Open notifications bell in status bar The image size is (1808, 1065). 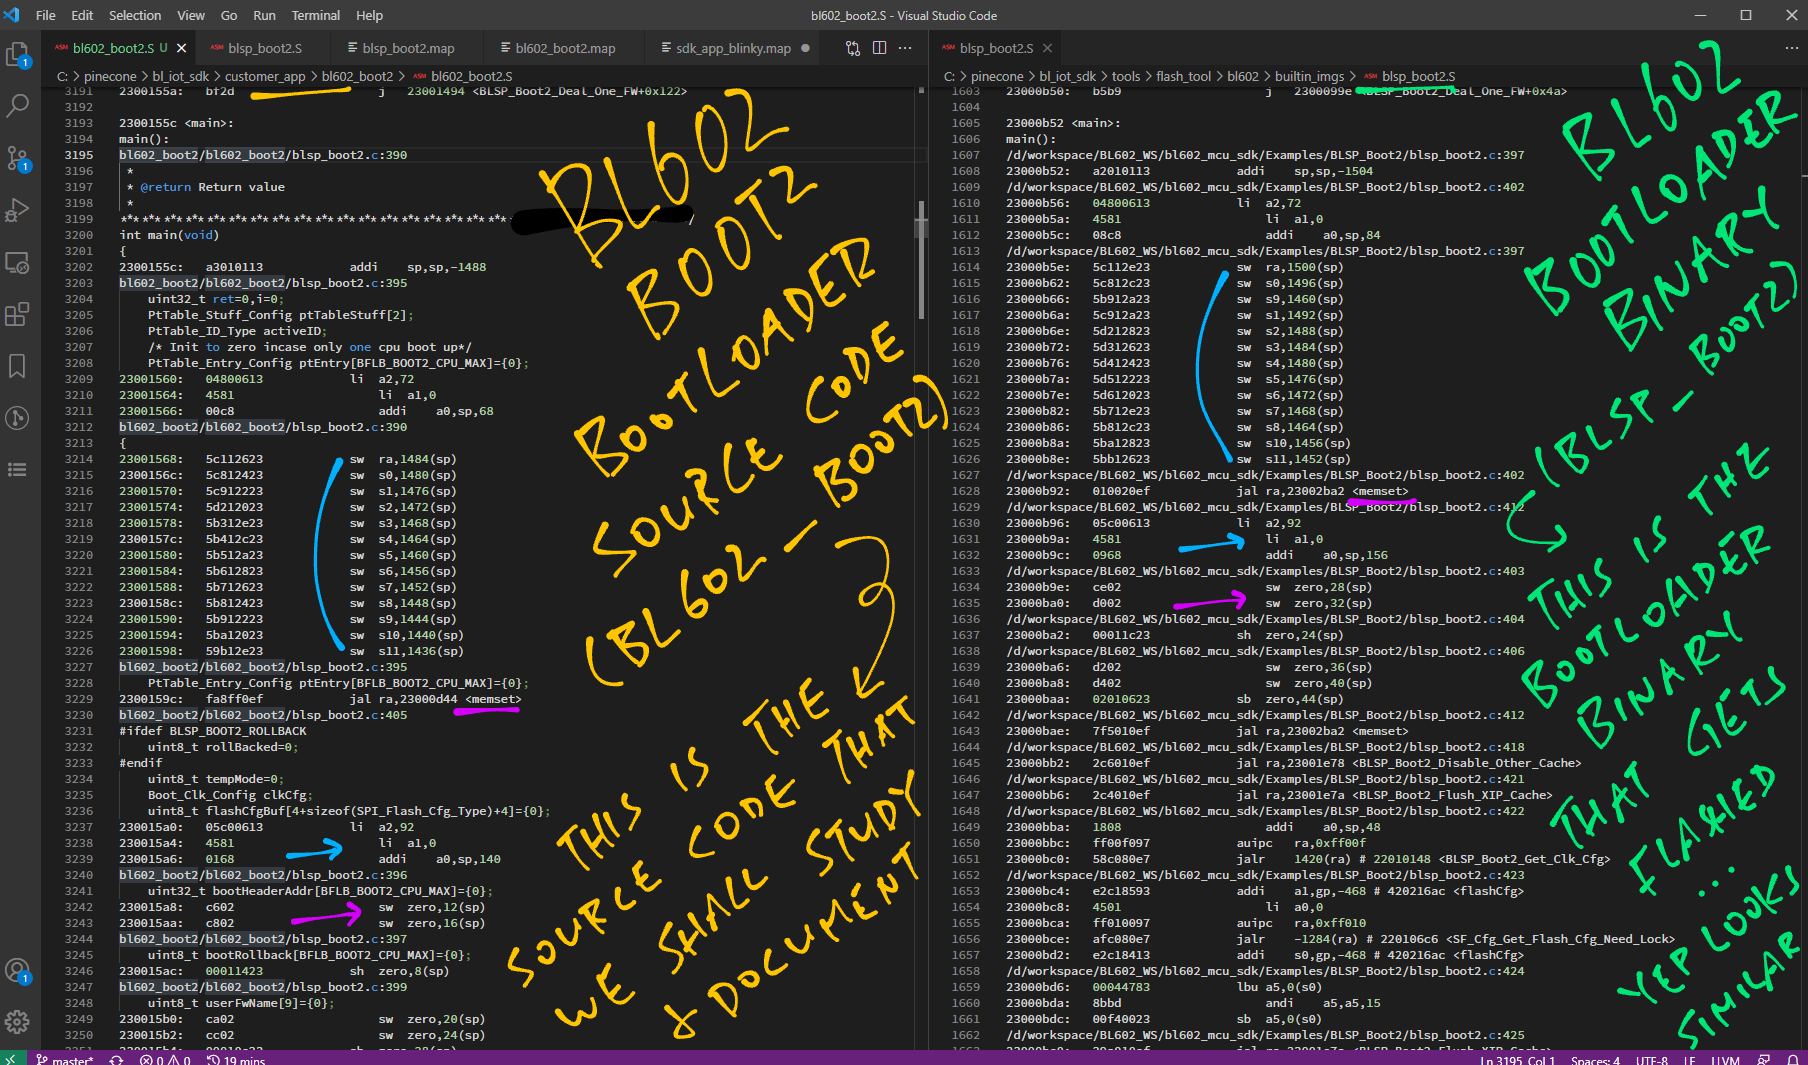click(x=1792, y=1060)
